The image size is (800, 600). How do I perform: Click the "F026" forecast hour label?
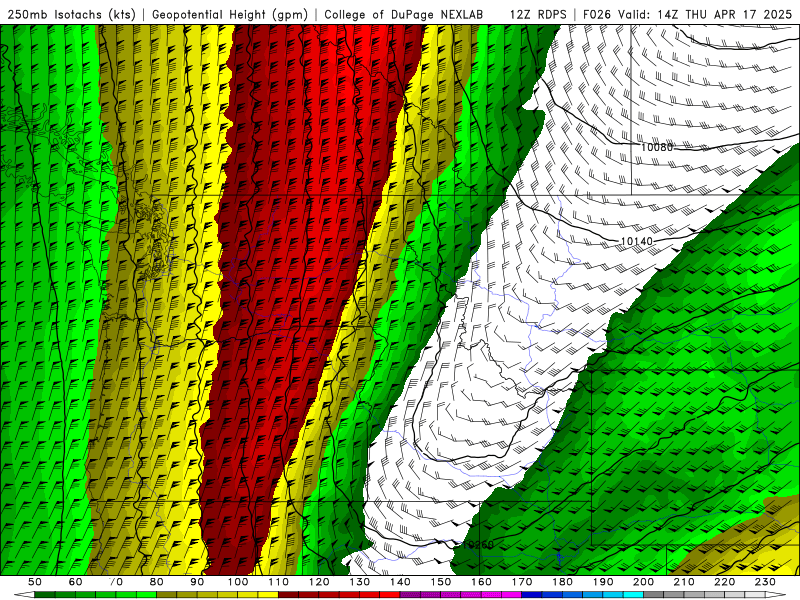[597, 14]
